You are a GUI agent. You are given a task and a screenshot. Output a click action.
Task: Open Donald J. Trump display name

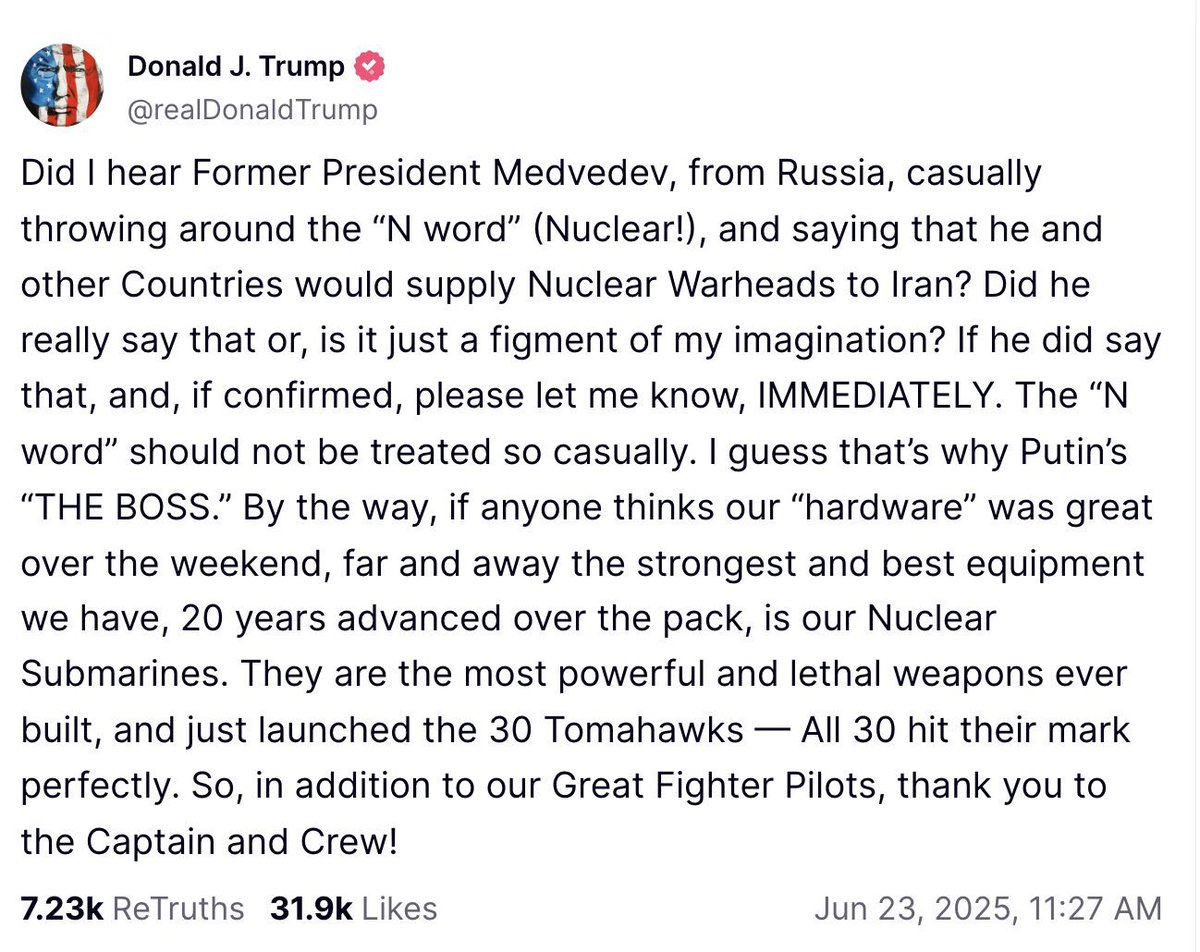[x=236, y=67]
